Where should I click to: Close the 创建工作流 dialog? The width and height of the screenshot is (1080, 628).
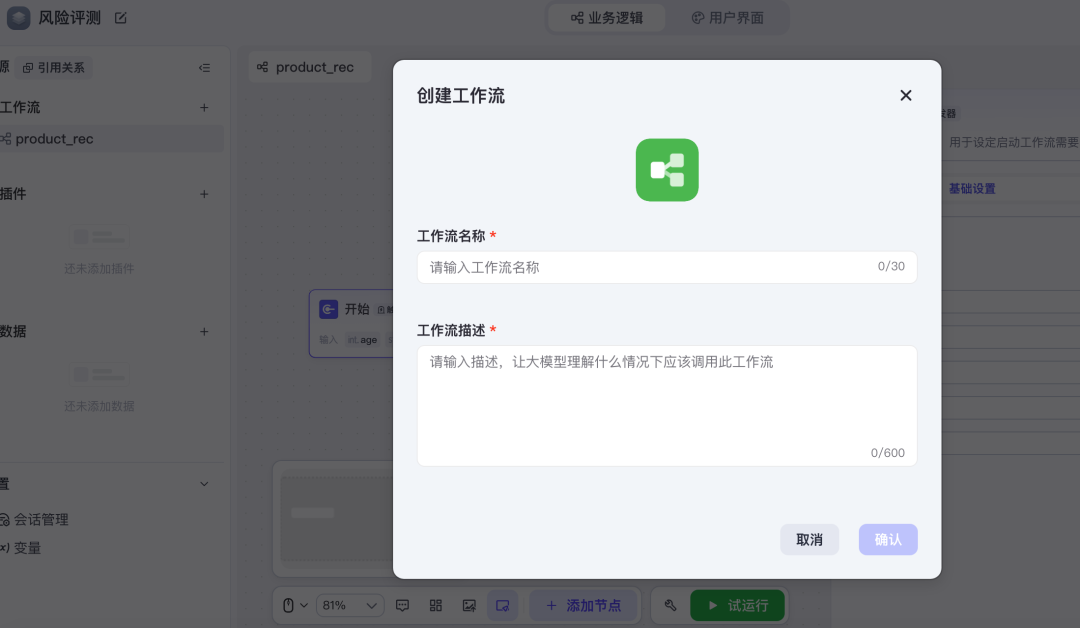pyautogui.click(x=906, y=96)
